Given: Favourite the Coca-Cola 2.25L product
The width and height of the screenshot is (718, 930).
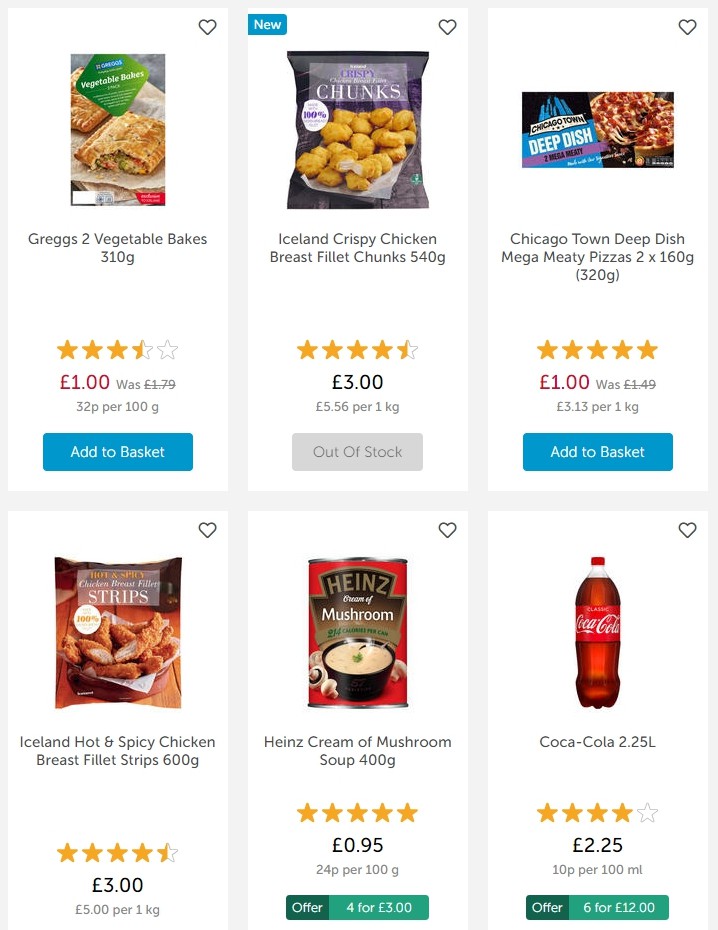Looking at the screenshot, I should click(x=687, y=530).
